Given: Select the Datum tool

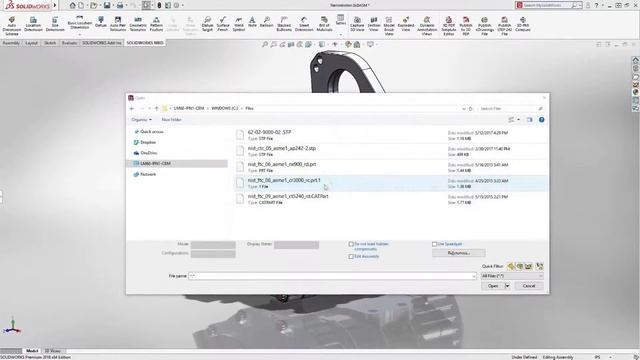Looking at the screenshot, I should pos(101,22).
